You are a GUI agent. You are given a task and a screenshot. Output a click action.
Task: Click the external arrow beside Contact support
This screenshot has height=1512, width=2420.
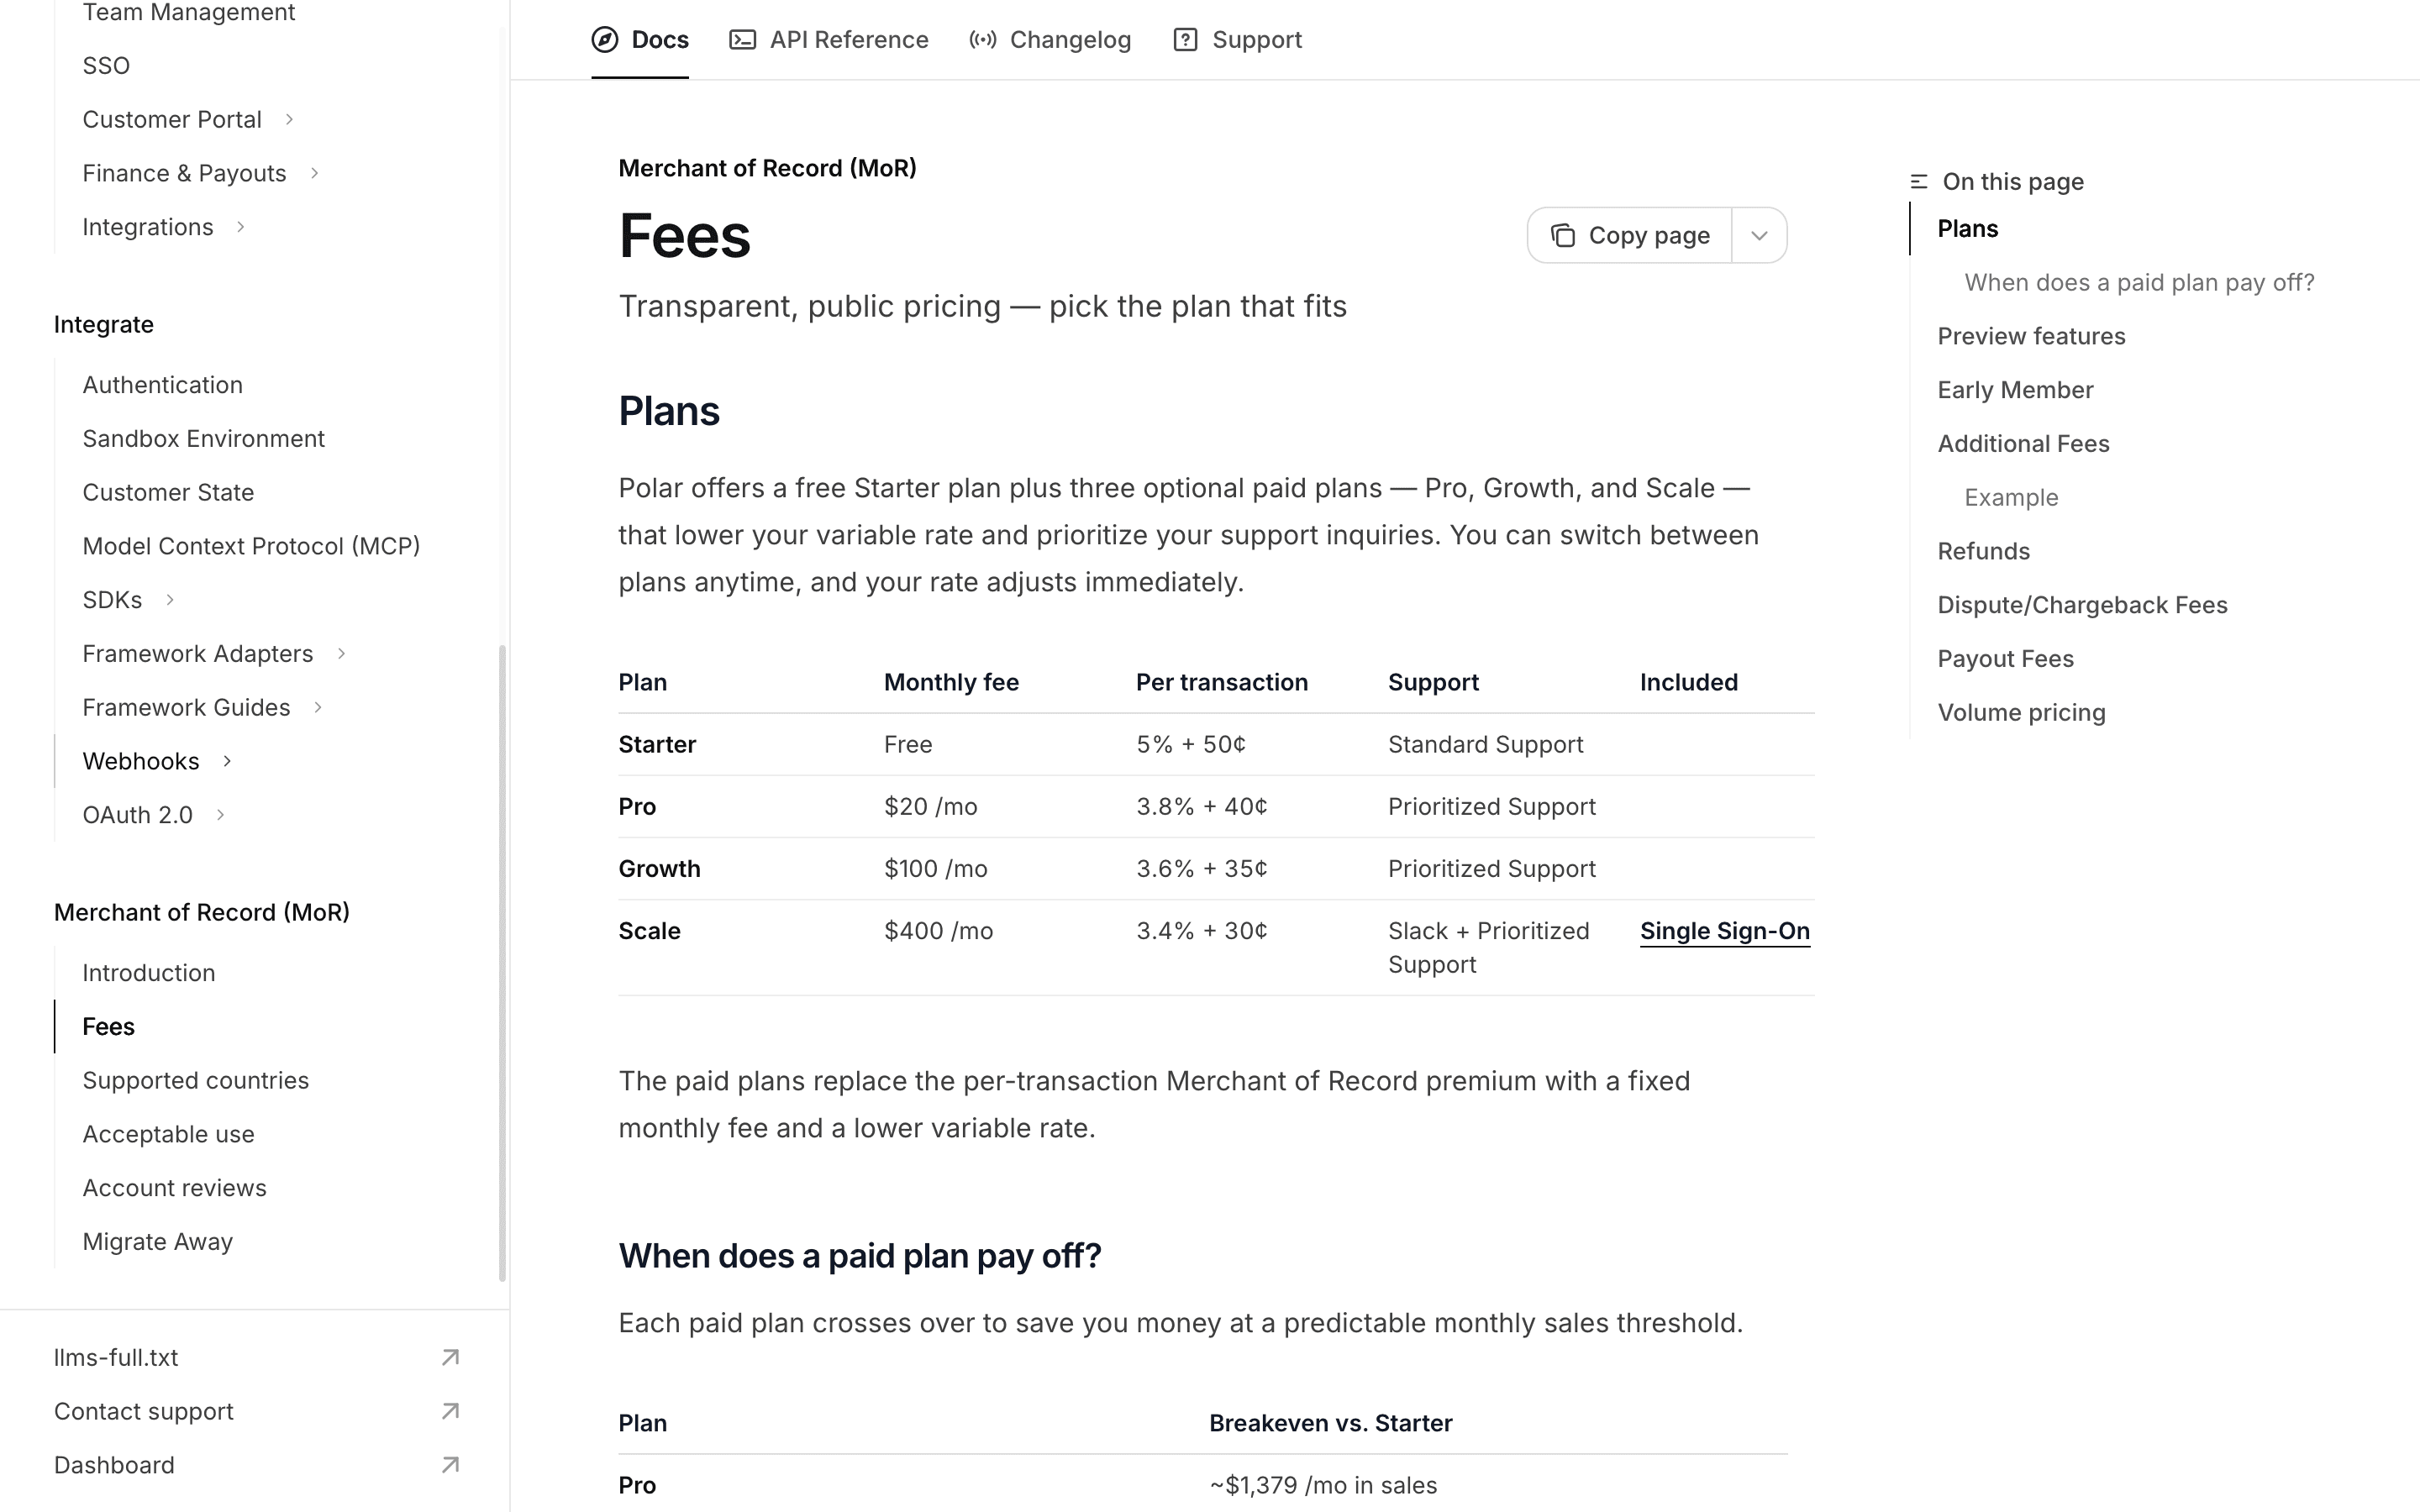pos(450,1412)
